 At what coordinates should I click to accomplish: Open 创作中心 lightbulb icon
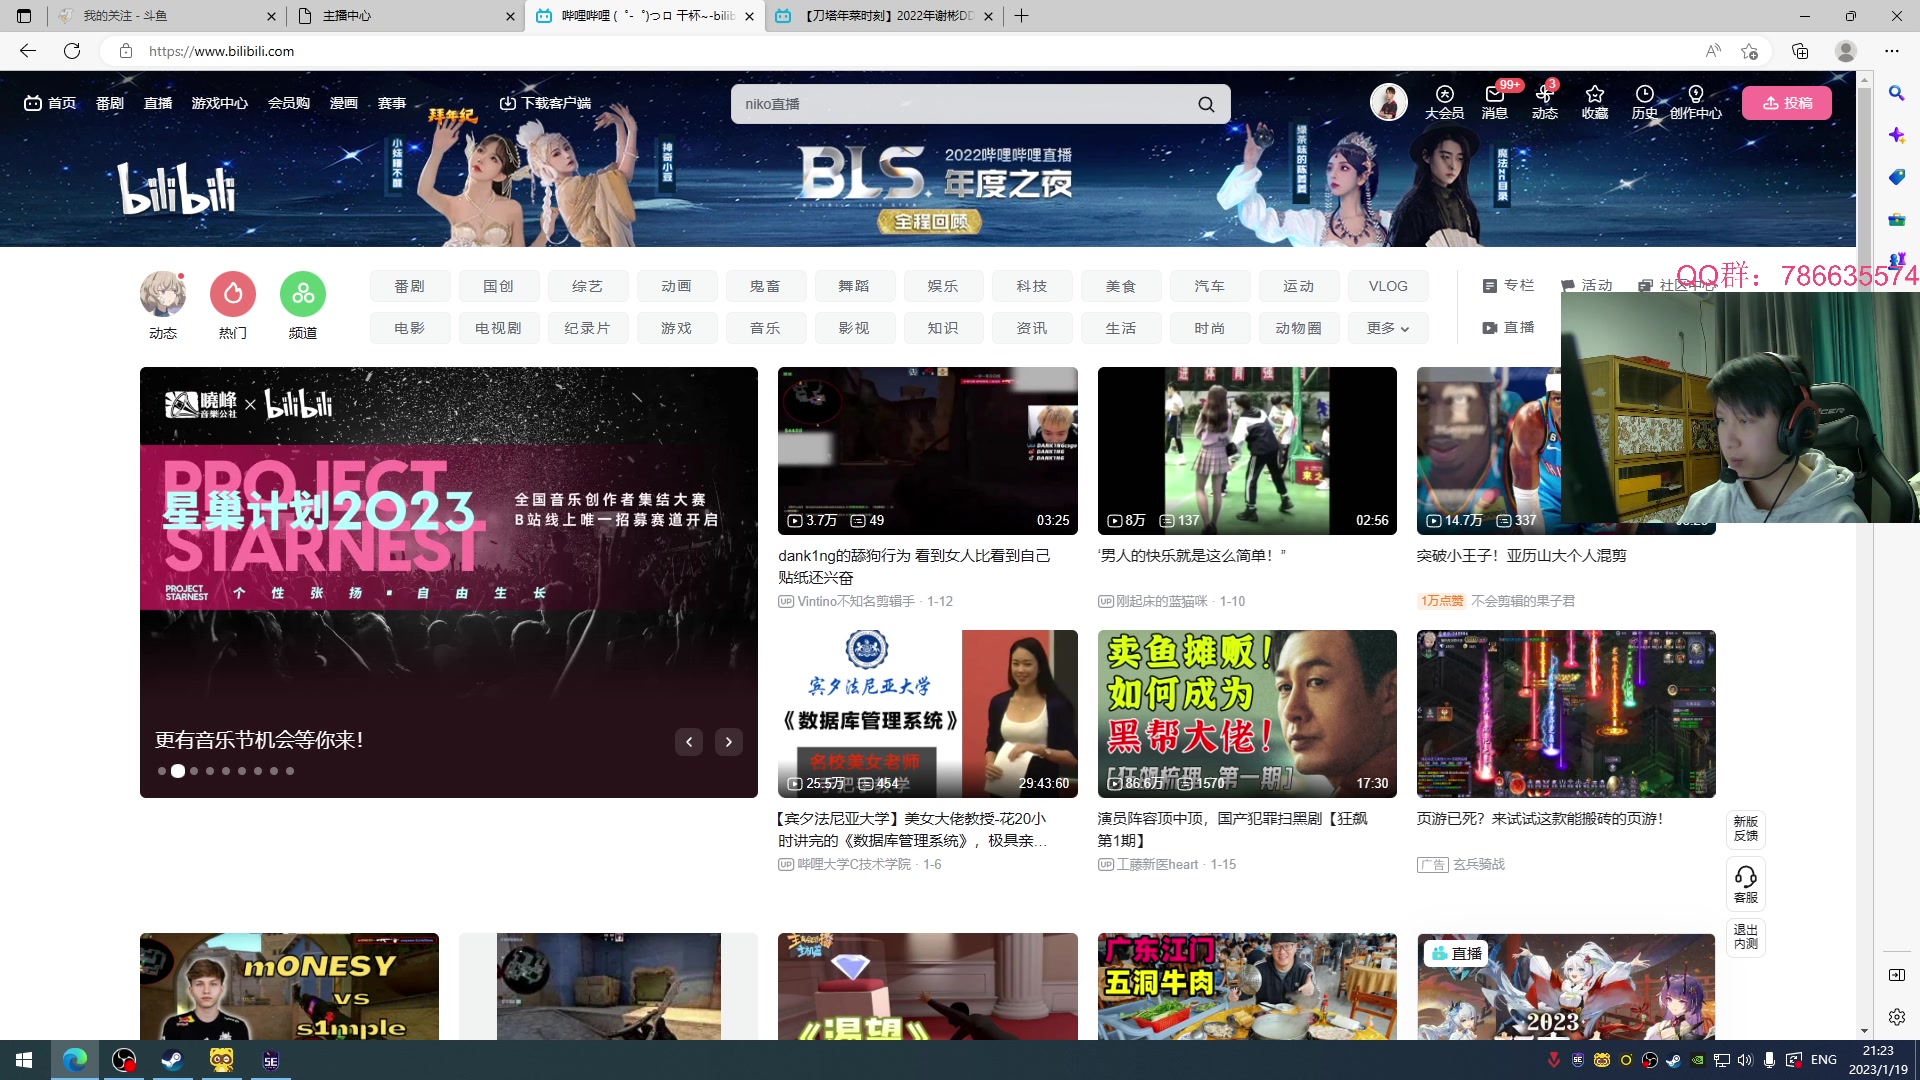[1695, 102]
